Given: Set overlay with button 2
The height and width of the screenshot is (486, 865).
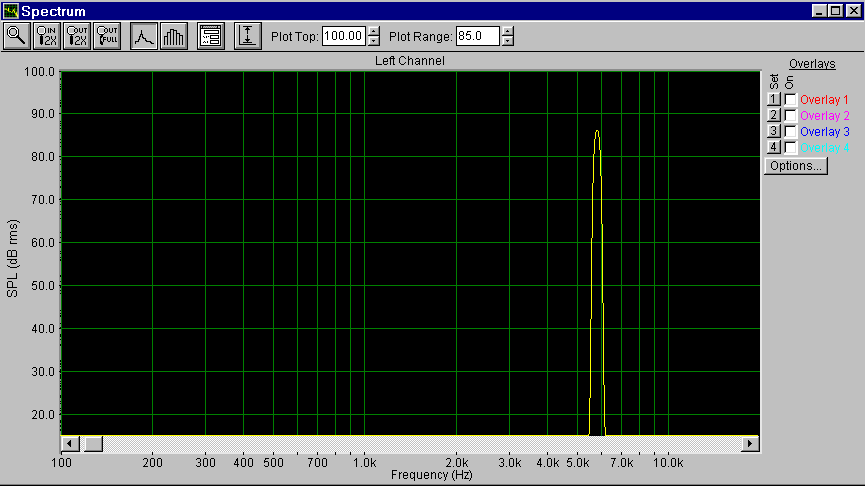Looking at the screenshot, I should 774,115.
